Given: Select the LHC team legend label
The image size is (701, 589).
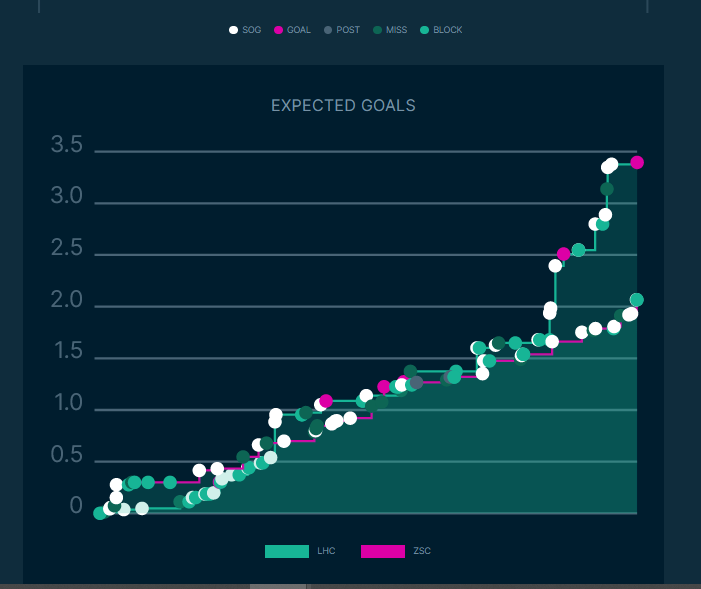Looking at the screenshot, I should (326, 551).
